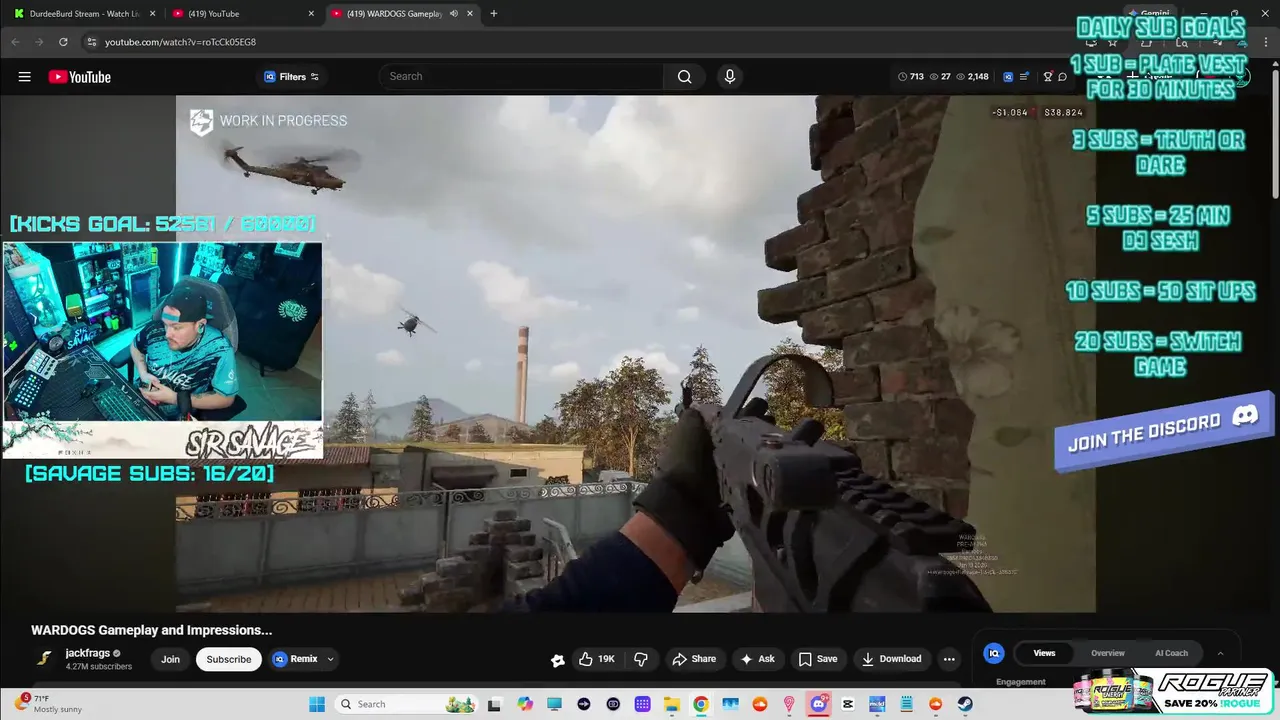The image size is (1280, 720).
Task: Open the vidIQ list icon in the stats bar
Action: (1024, 77)
